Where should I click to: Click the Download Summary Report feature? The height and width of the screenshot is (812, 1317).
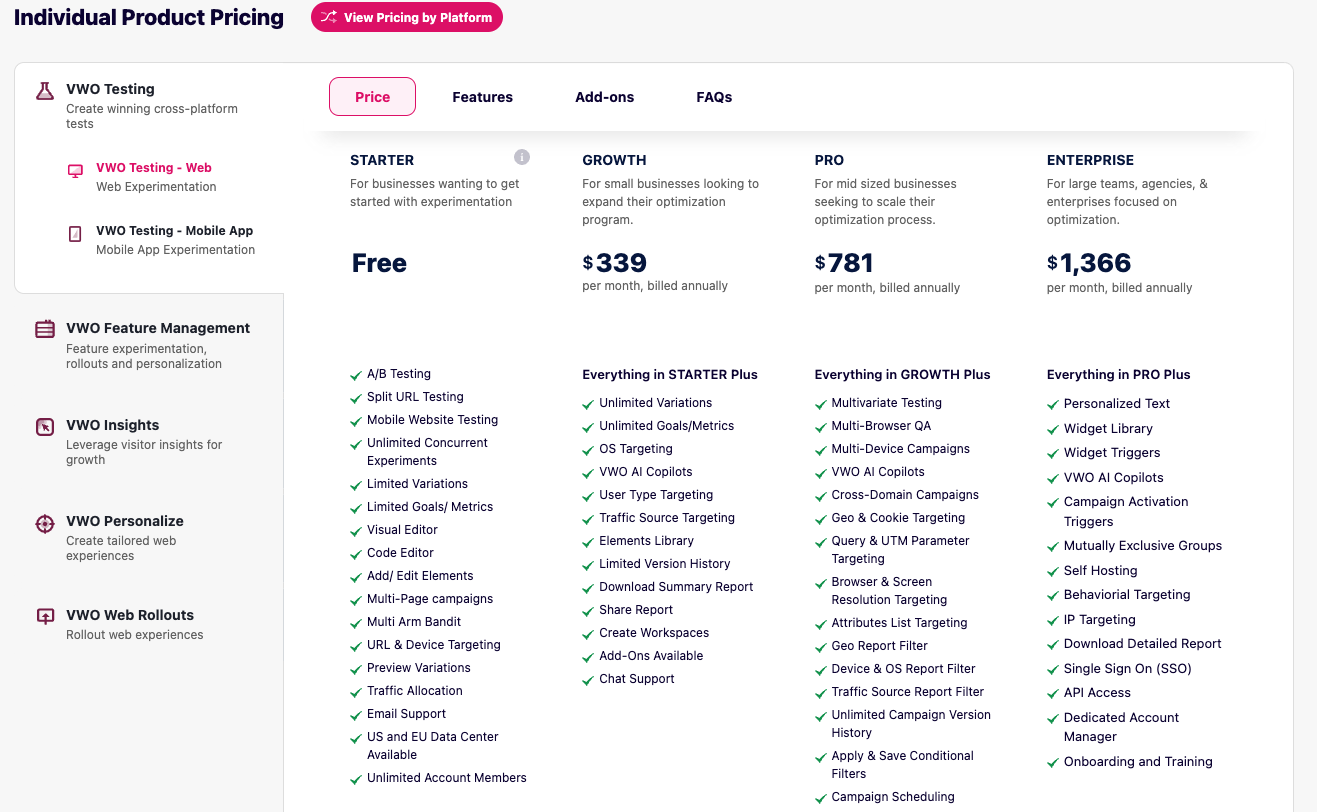[676, 587]
